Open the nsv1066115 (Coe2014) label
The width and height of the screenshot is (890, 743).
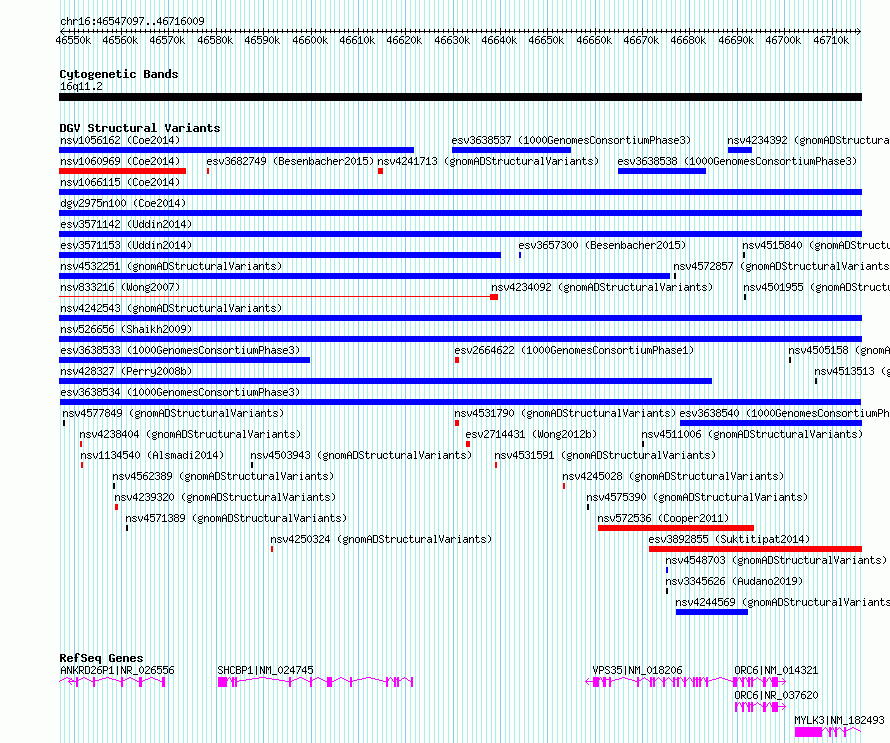120,182
